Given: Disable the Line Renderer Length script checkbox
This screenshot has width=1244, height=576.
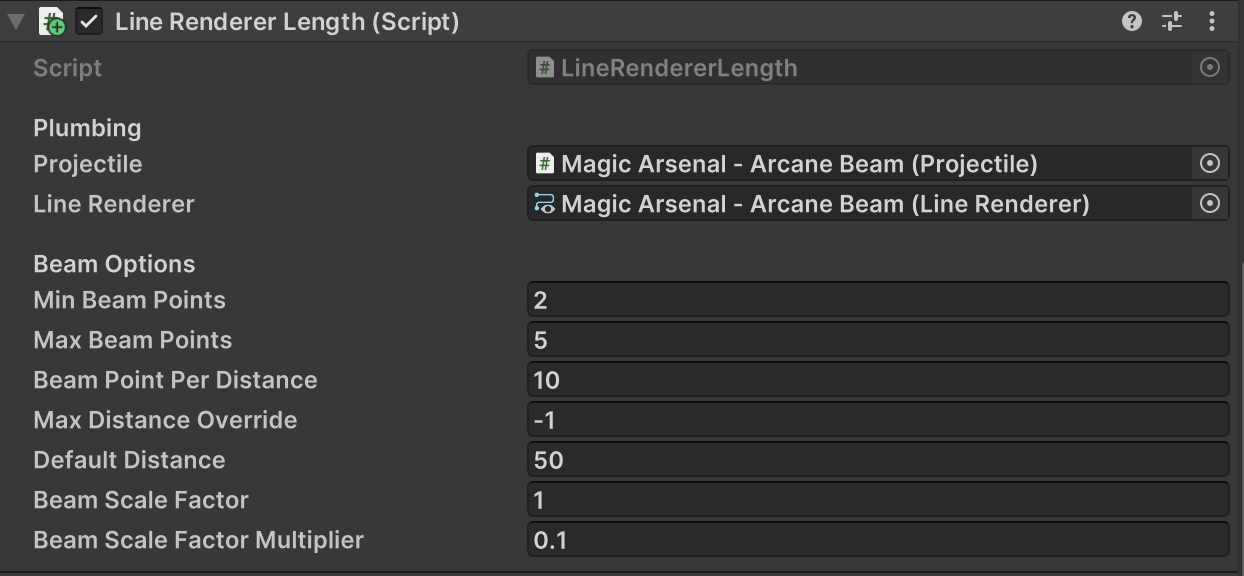Looking at the screenshot, I should pyautogui.click(x=90, y=22).
